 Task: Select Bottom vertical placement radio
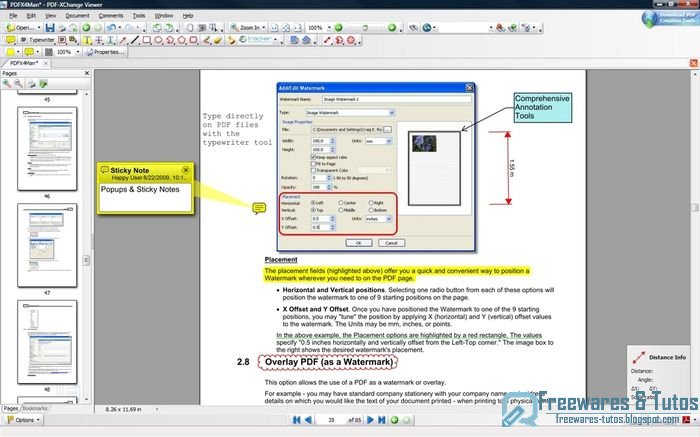click(x=371, y=210)
